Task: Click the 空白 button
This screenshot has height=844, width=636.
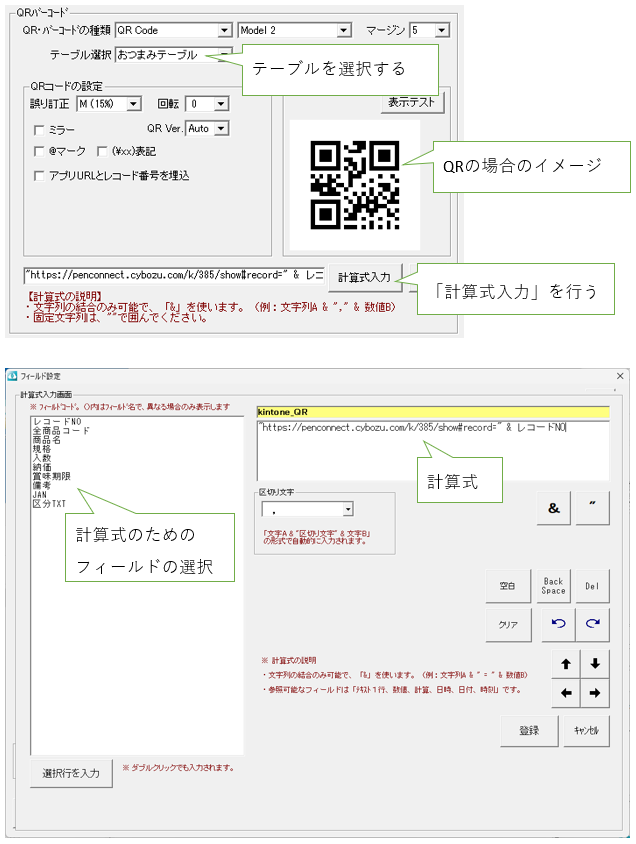Action: coord(507,586)
